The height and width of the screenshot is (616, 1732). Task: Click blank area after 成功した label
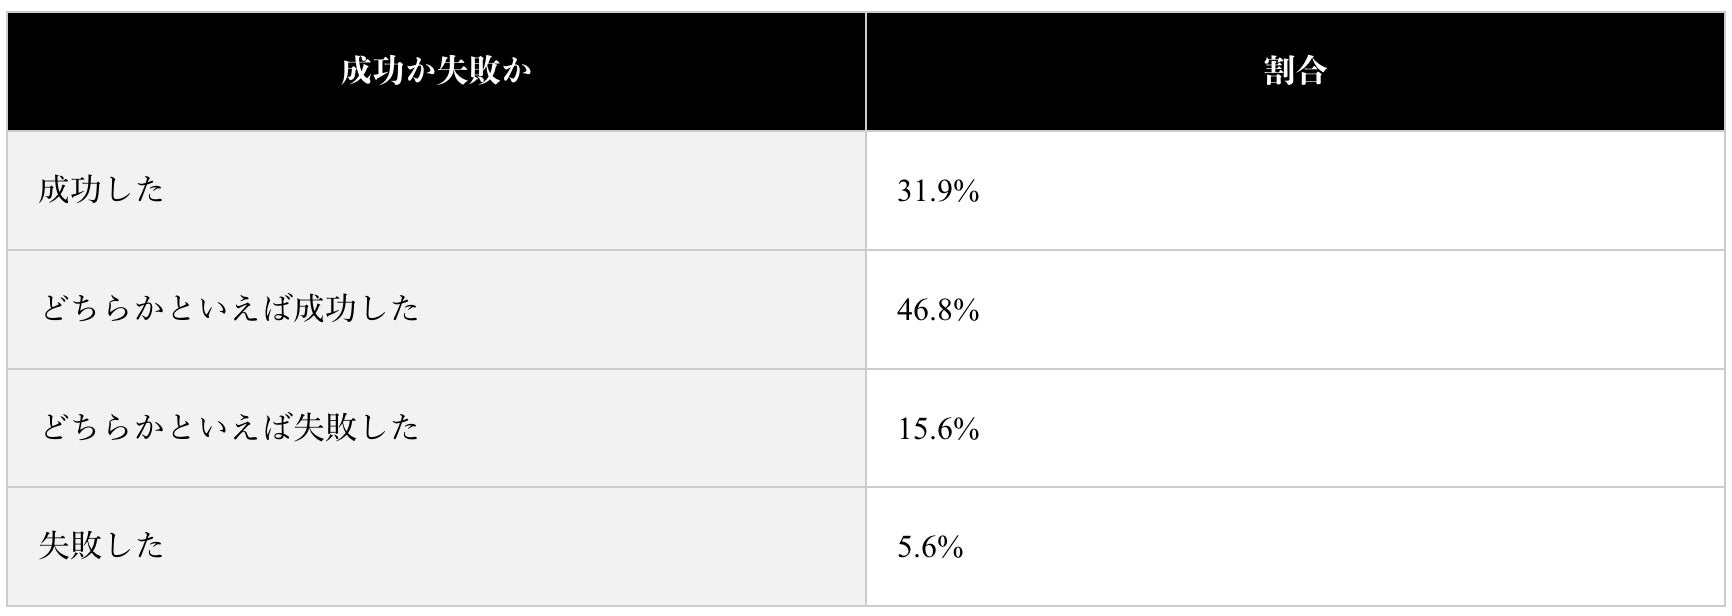[515, 190]
